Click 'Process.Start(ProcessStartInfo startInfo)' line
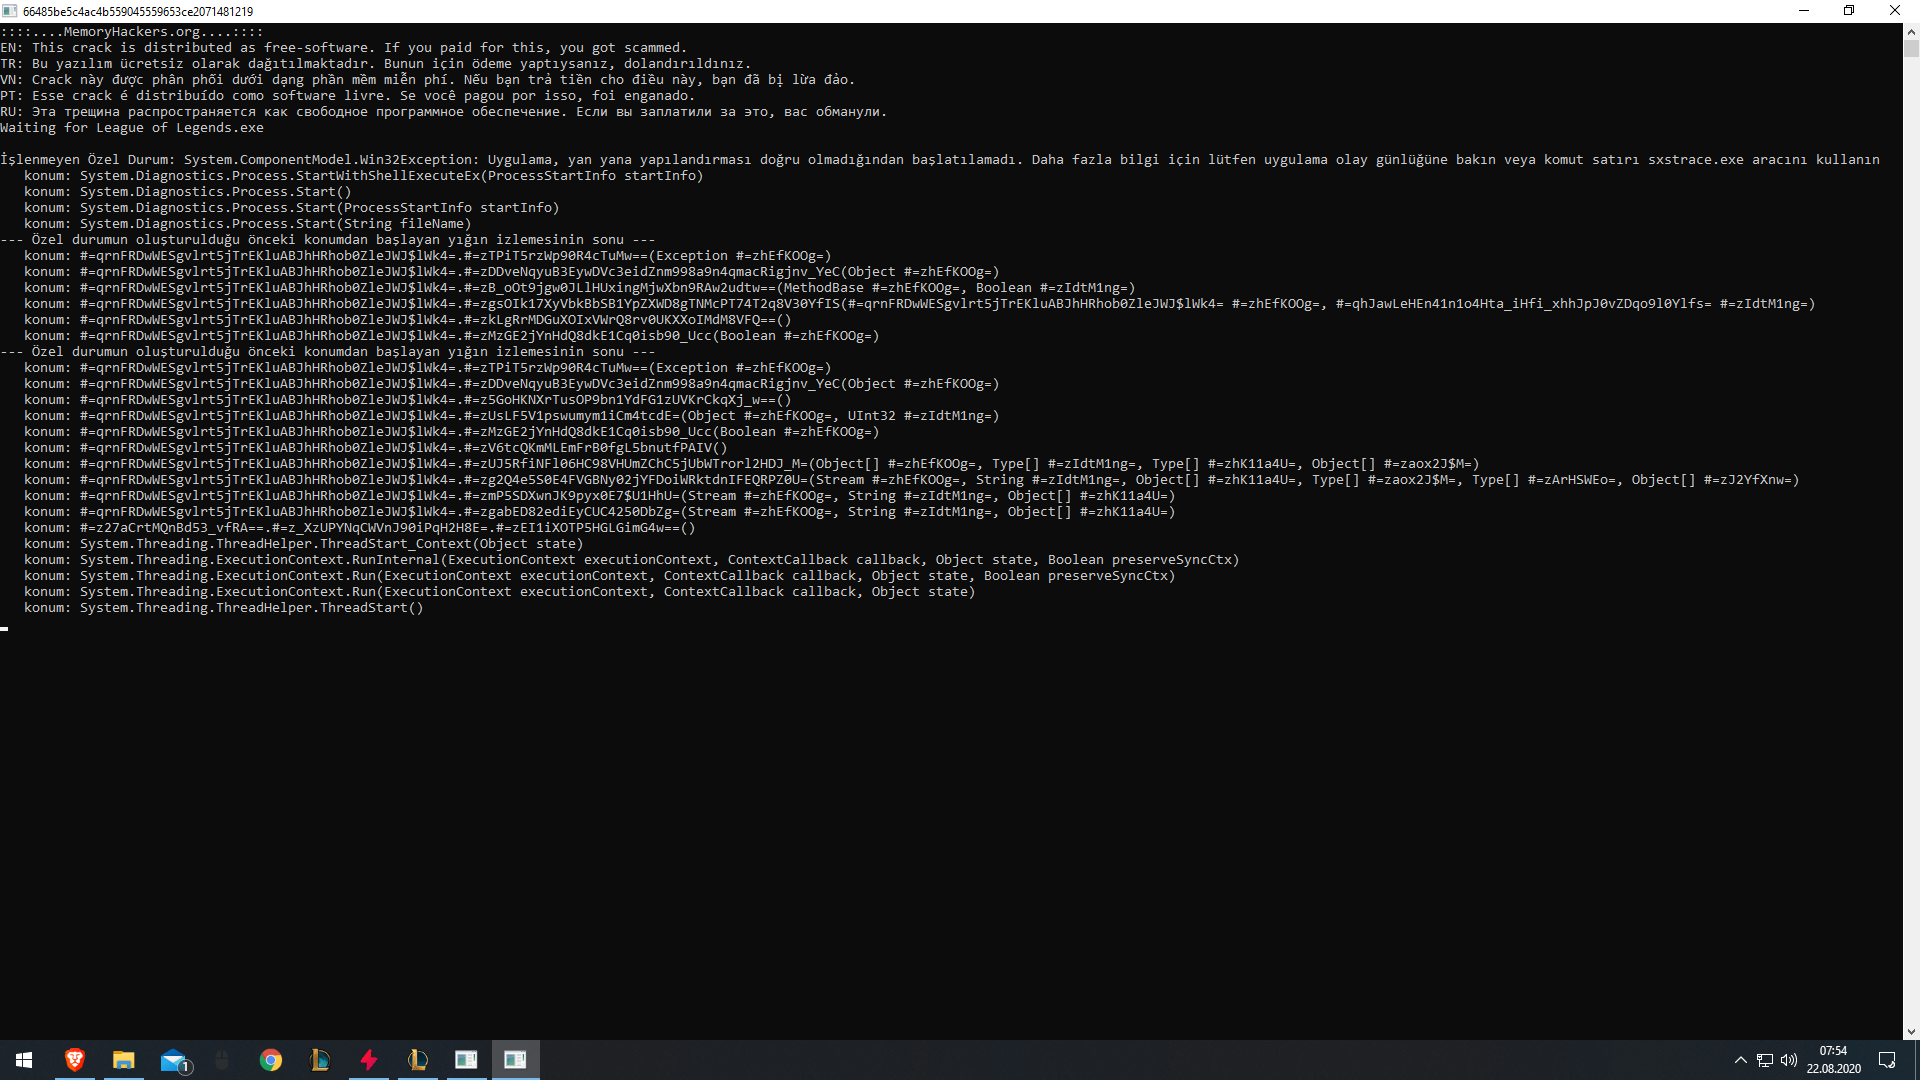Screen dimensions: 1920x1080 292,208
